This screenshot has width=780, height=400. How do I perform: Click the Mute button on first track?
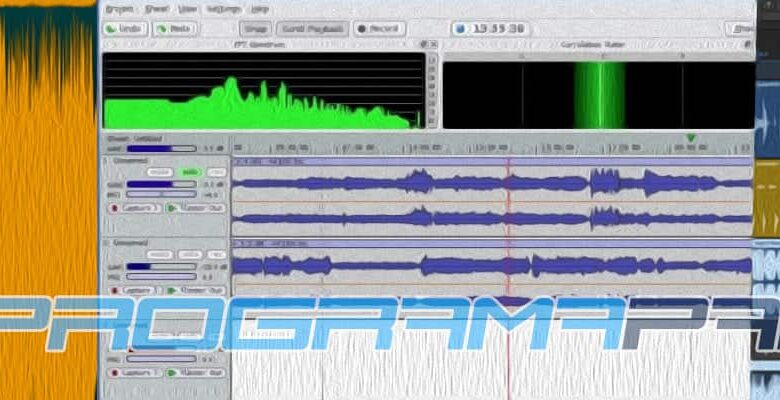(x=160, y=172)
